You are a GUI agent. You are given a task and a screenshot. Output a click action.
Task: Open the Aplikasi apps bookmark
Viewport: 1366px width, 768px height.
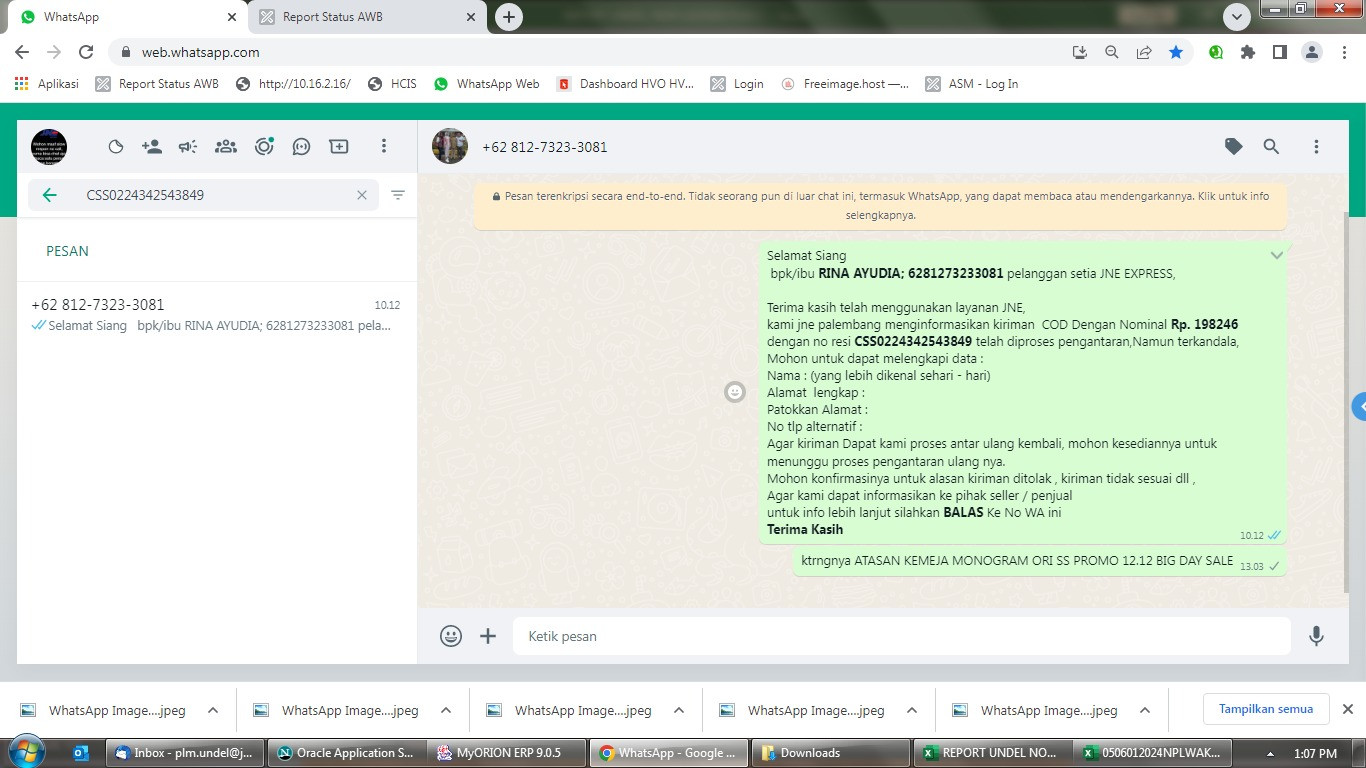[x=47, y=84]
